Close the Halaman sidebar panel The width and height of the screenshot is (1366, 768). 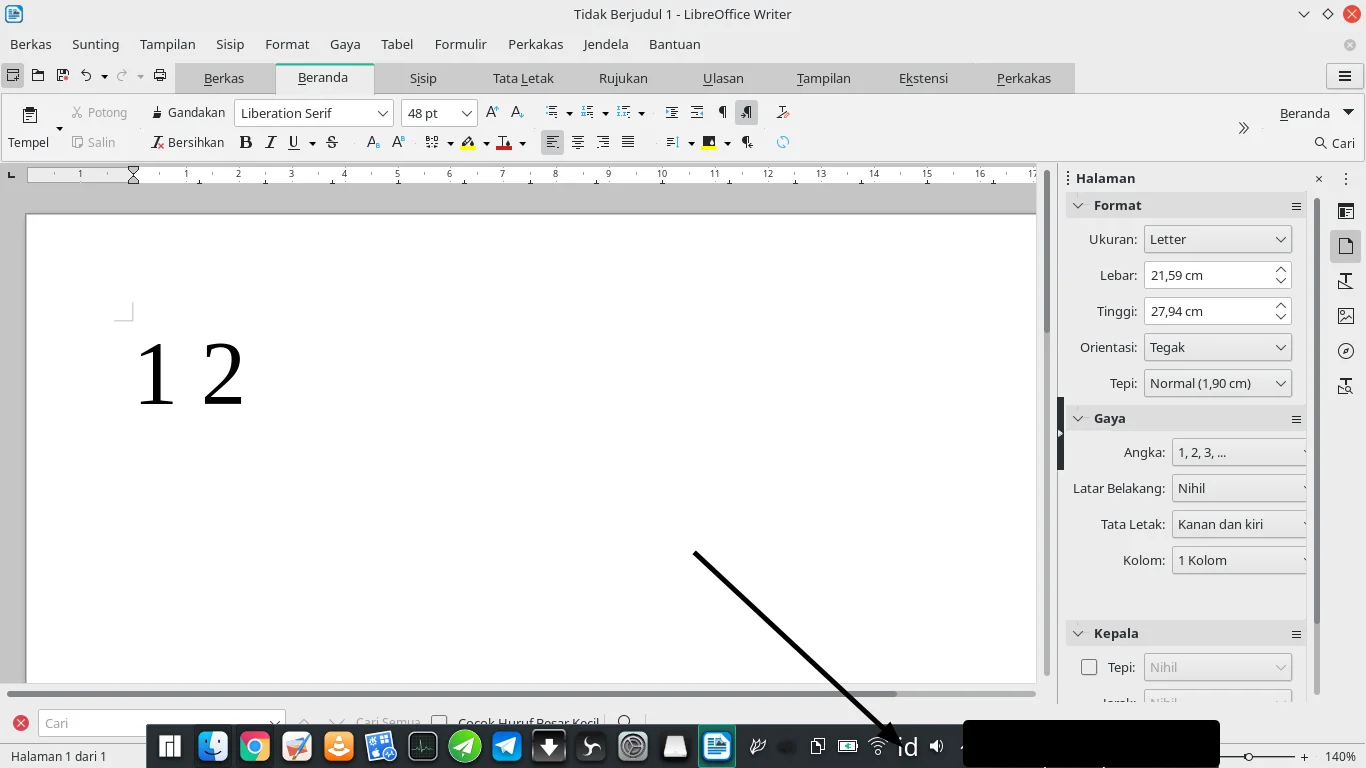click(1319, 179)
